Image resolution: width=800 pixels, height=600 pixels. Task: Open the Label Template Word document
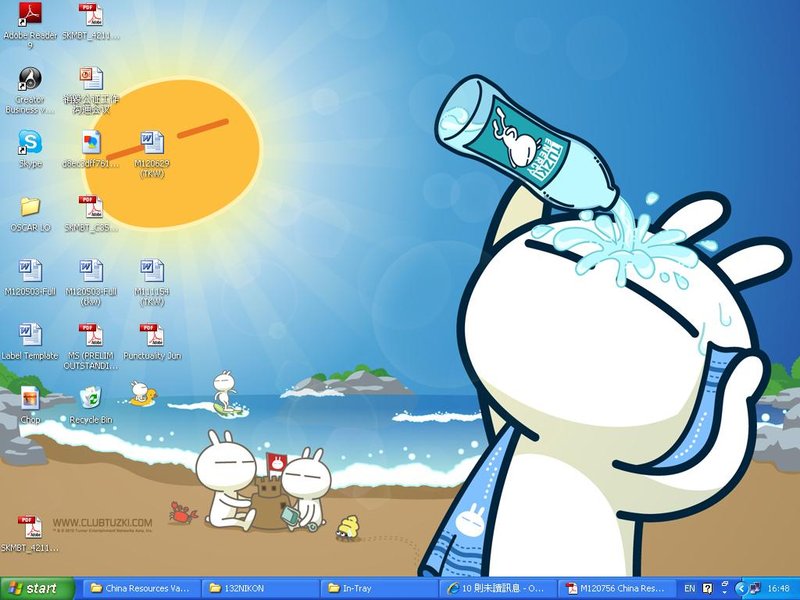[x=30, y=342]
